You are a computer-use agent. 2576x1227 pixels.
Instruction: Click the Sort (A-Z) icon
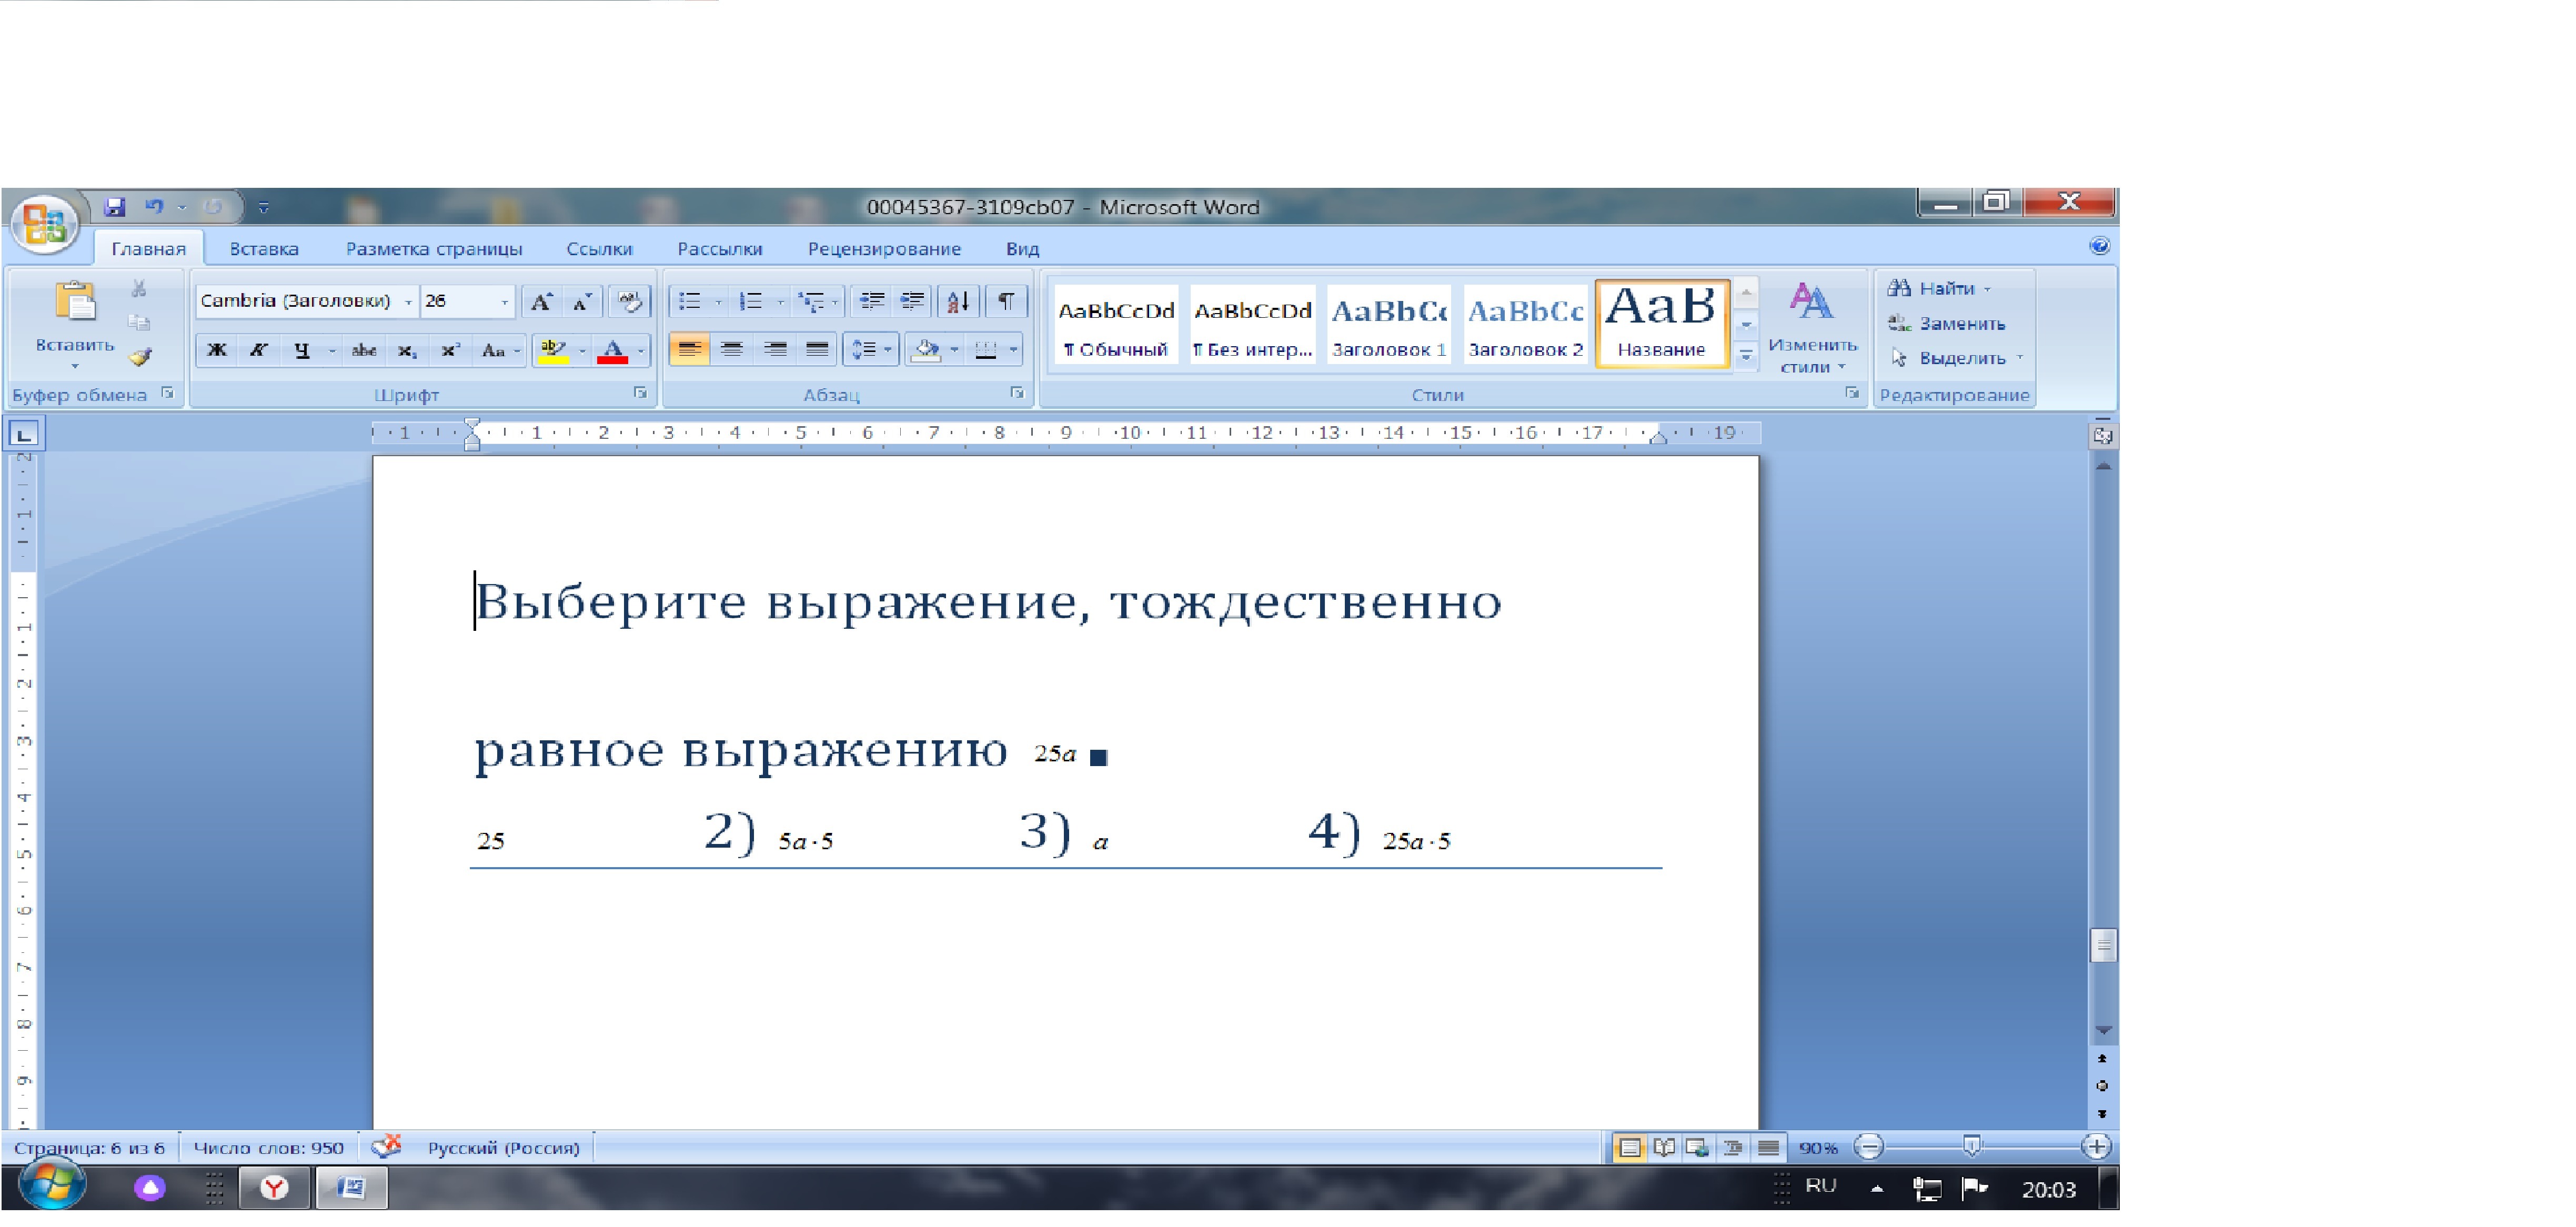tap(957, 301)
